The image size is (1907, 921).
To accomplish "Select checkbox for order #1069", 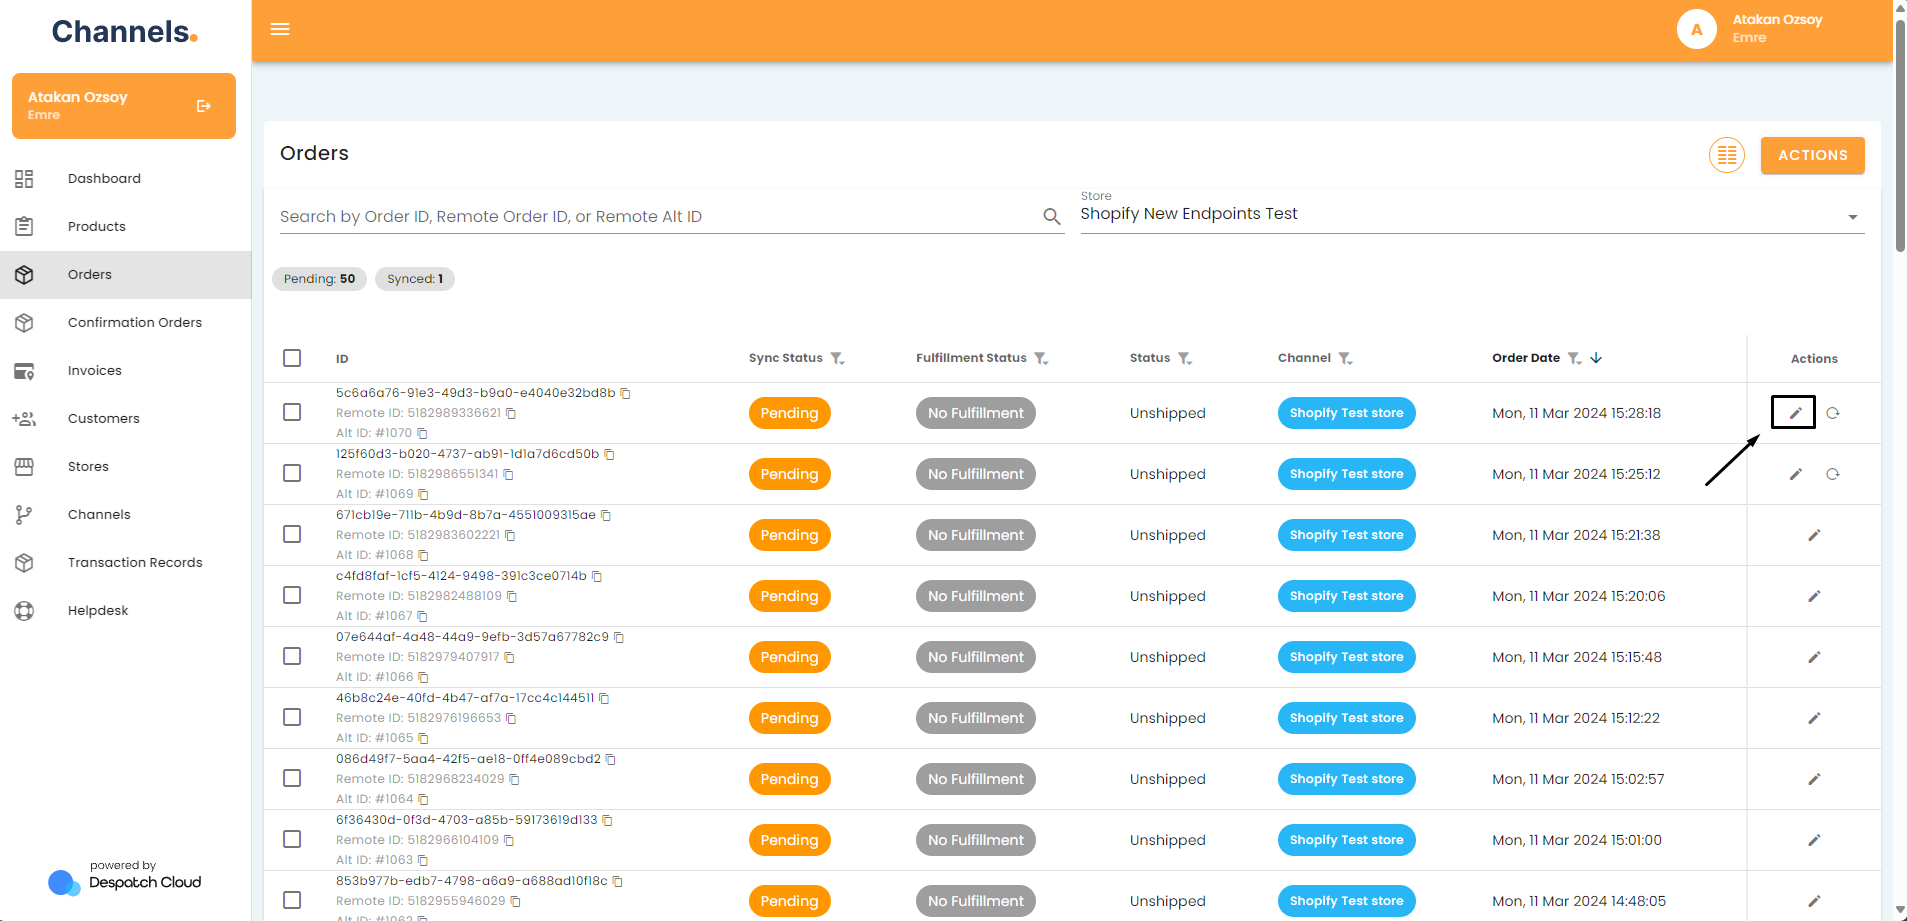I will 292,473.
